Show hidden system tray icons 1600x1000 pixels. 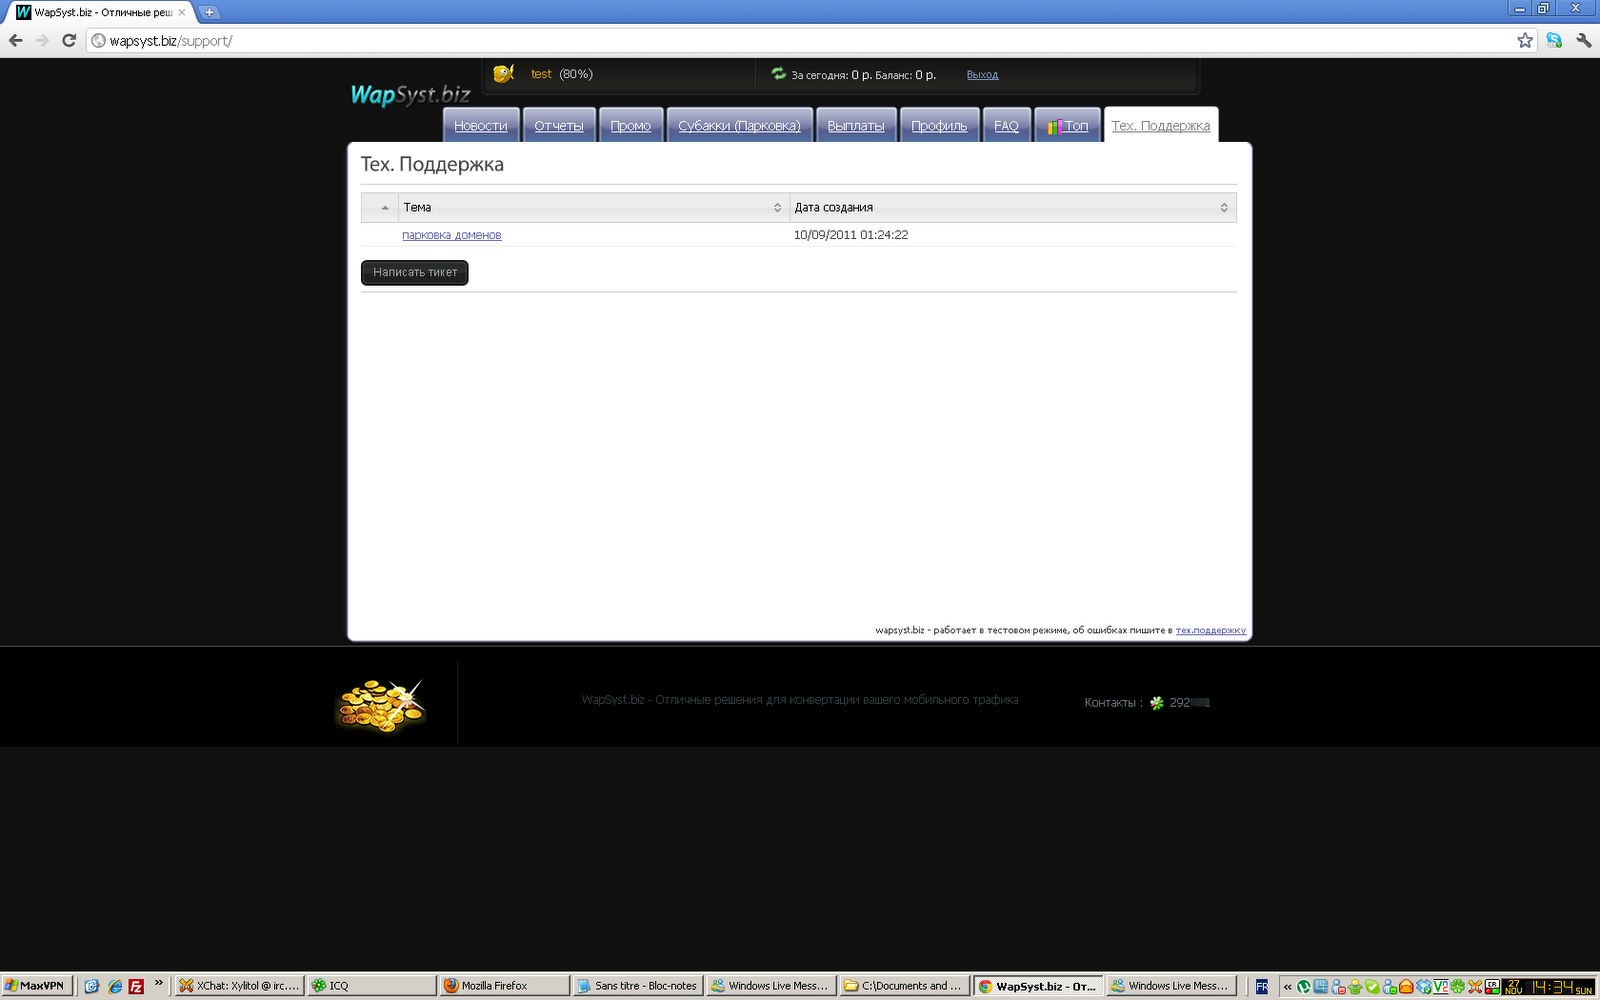[1288, 987]
